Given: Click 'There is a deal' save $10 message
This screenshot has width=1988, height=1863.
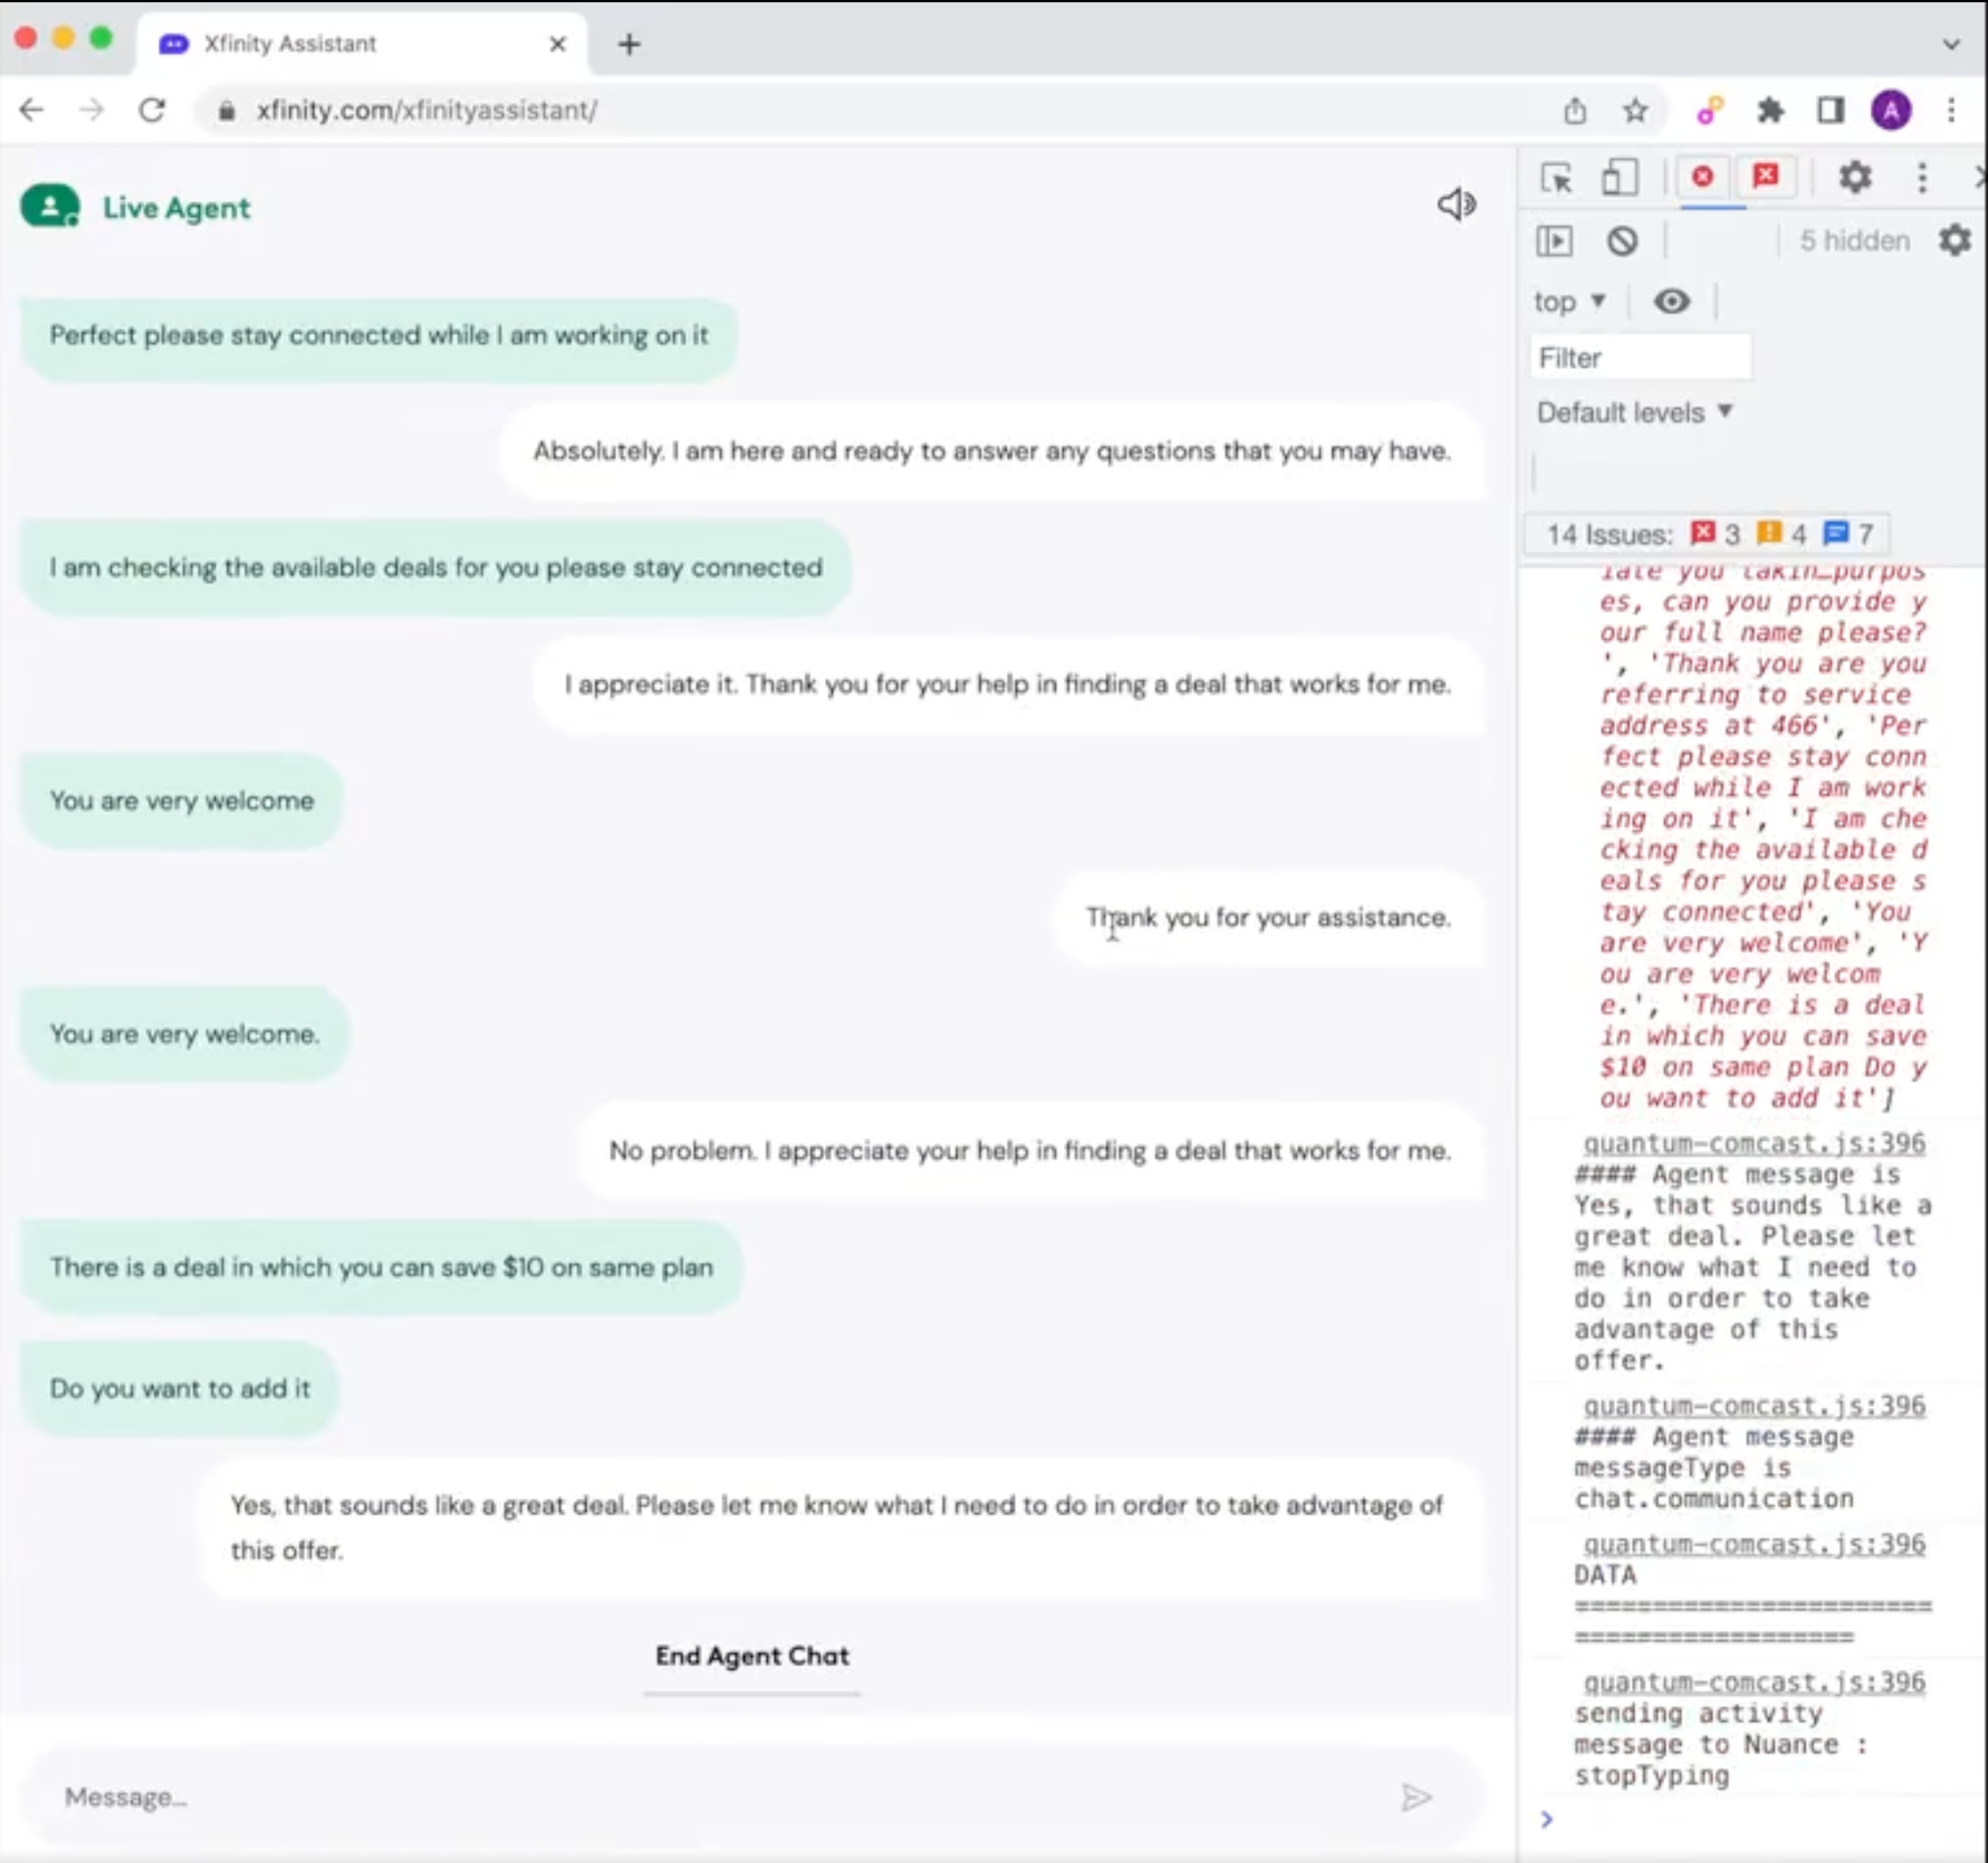Looking at the screenshot, I should point(381,1267).
